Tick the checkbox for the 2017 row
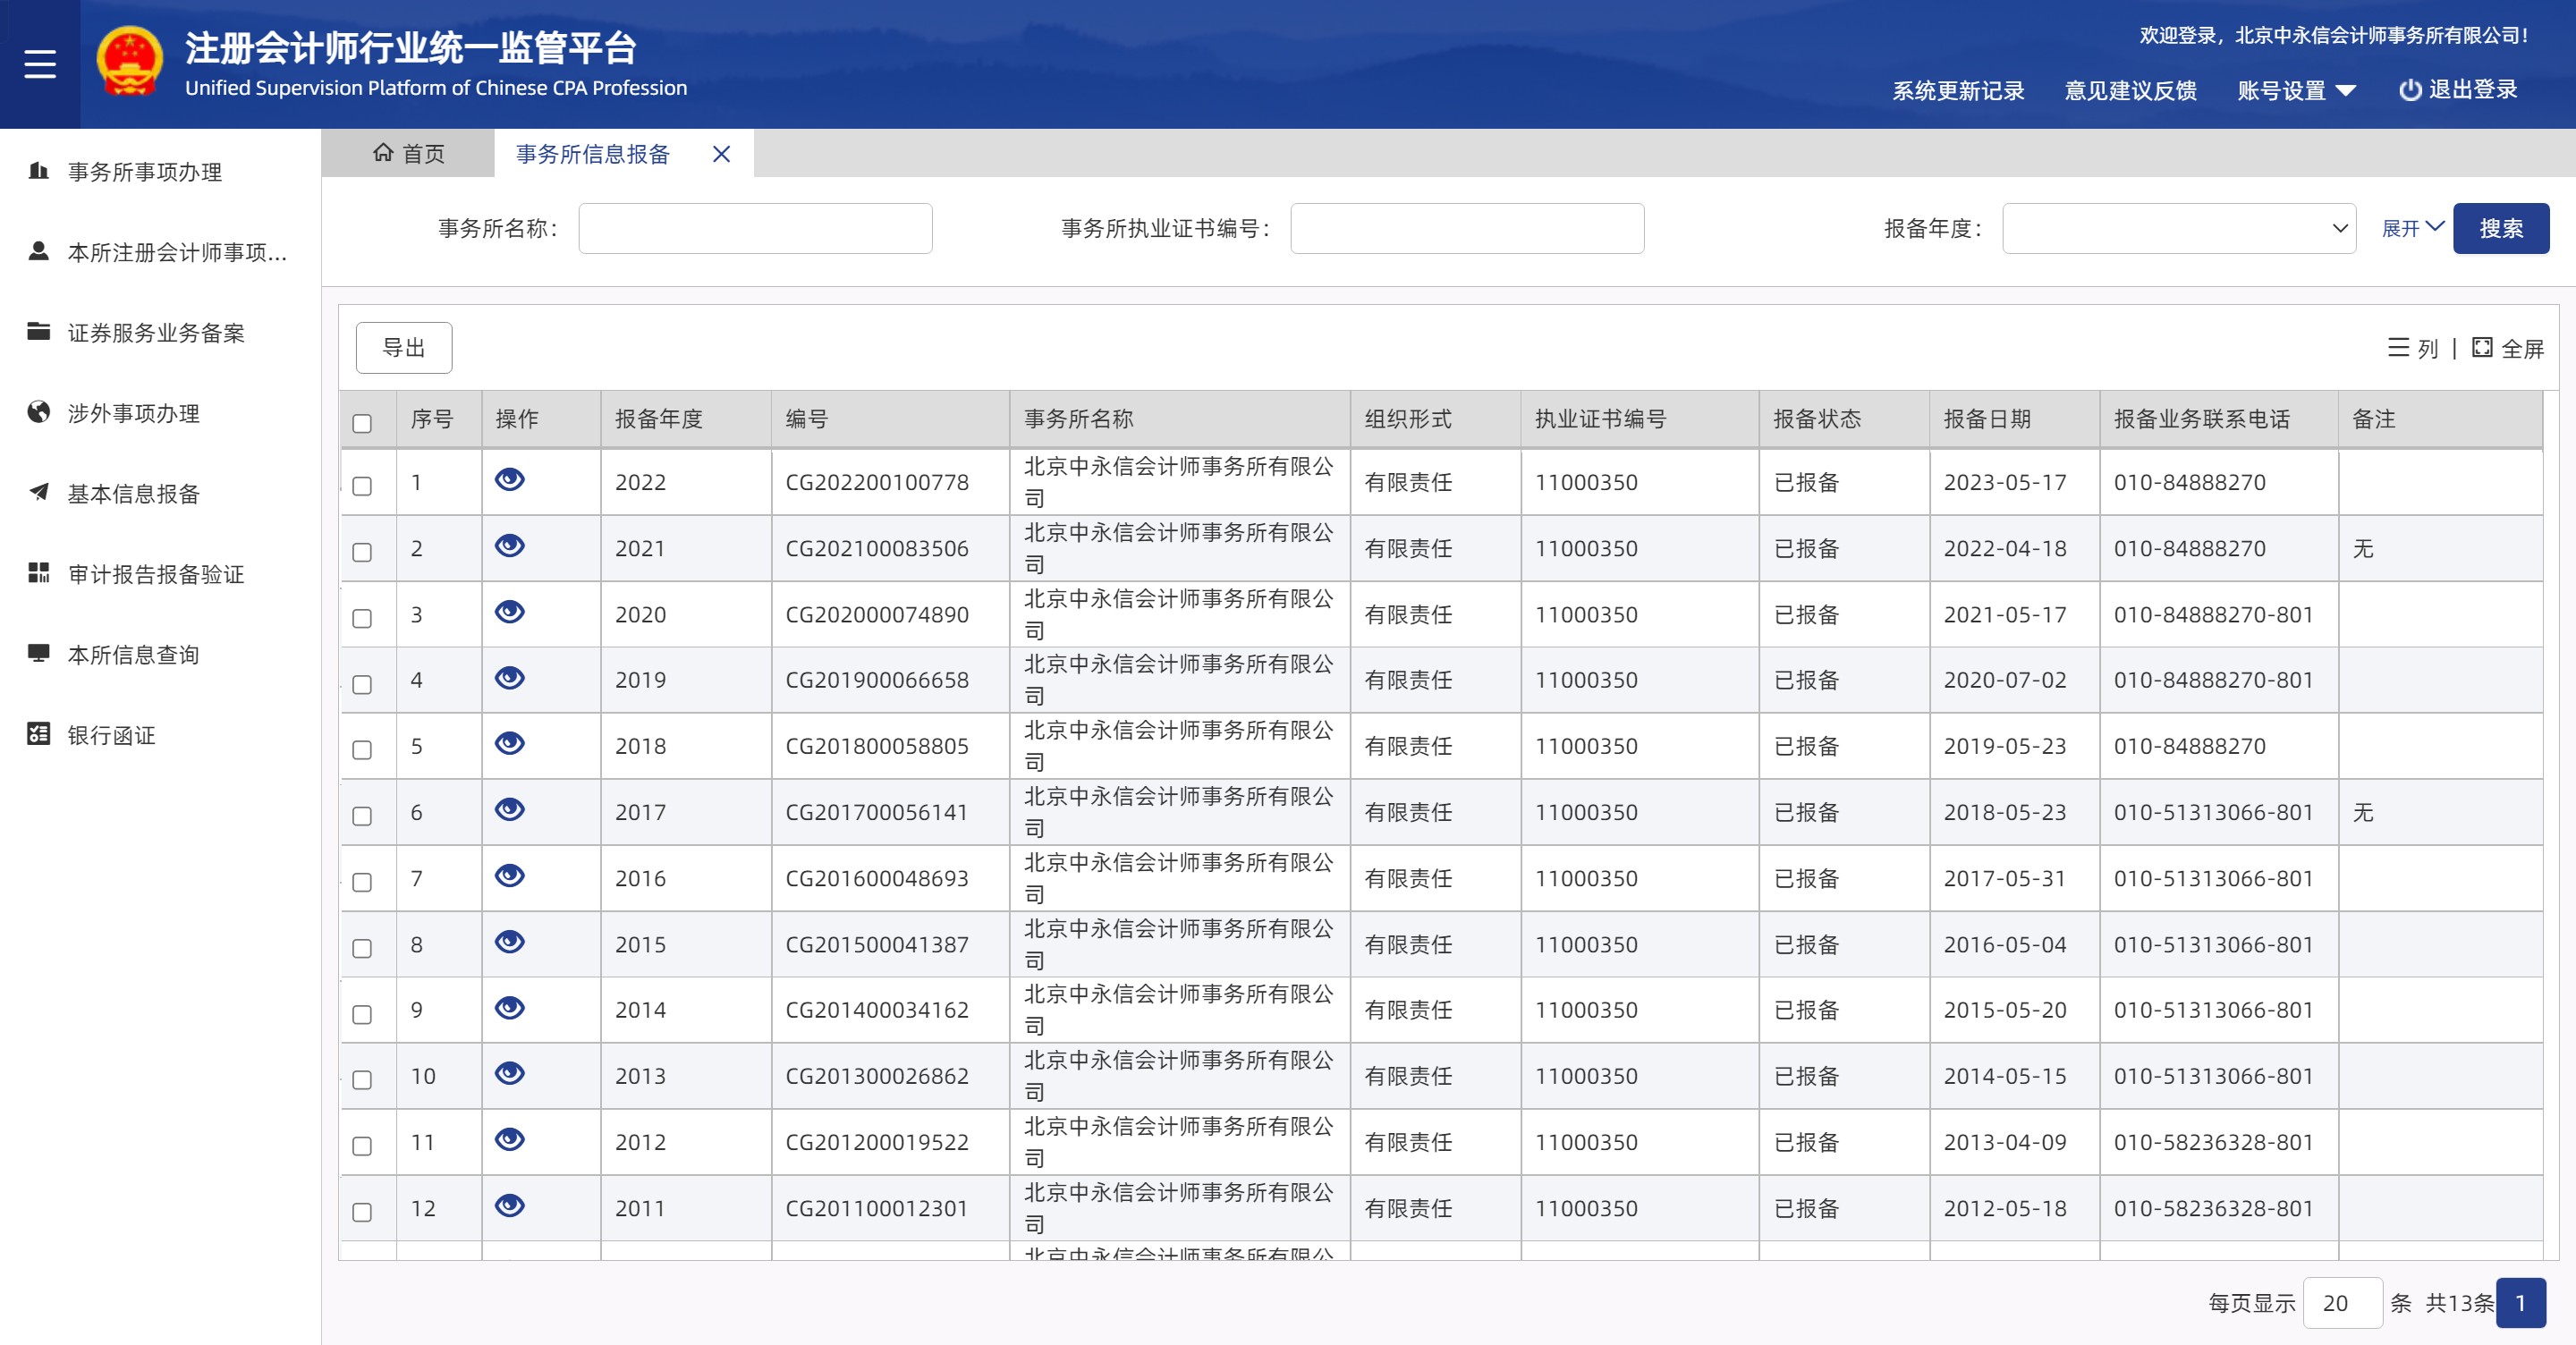Viewport: 2576px width, 1345px height. pyautogui.click(x=362, y=816)
